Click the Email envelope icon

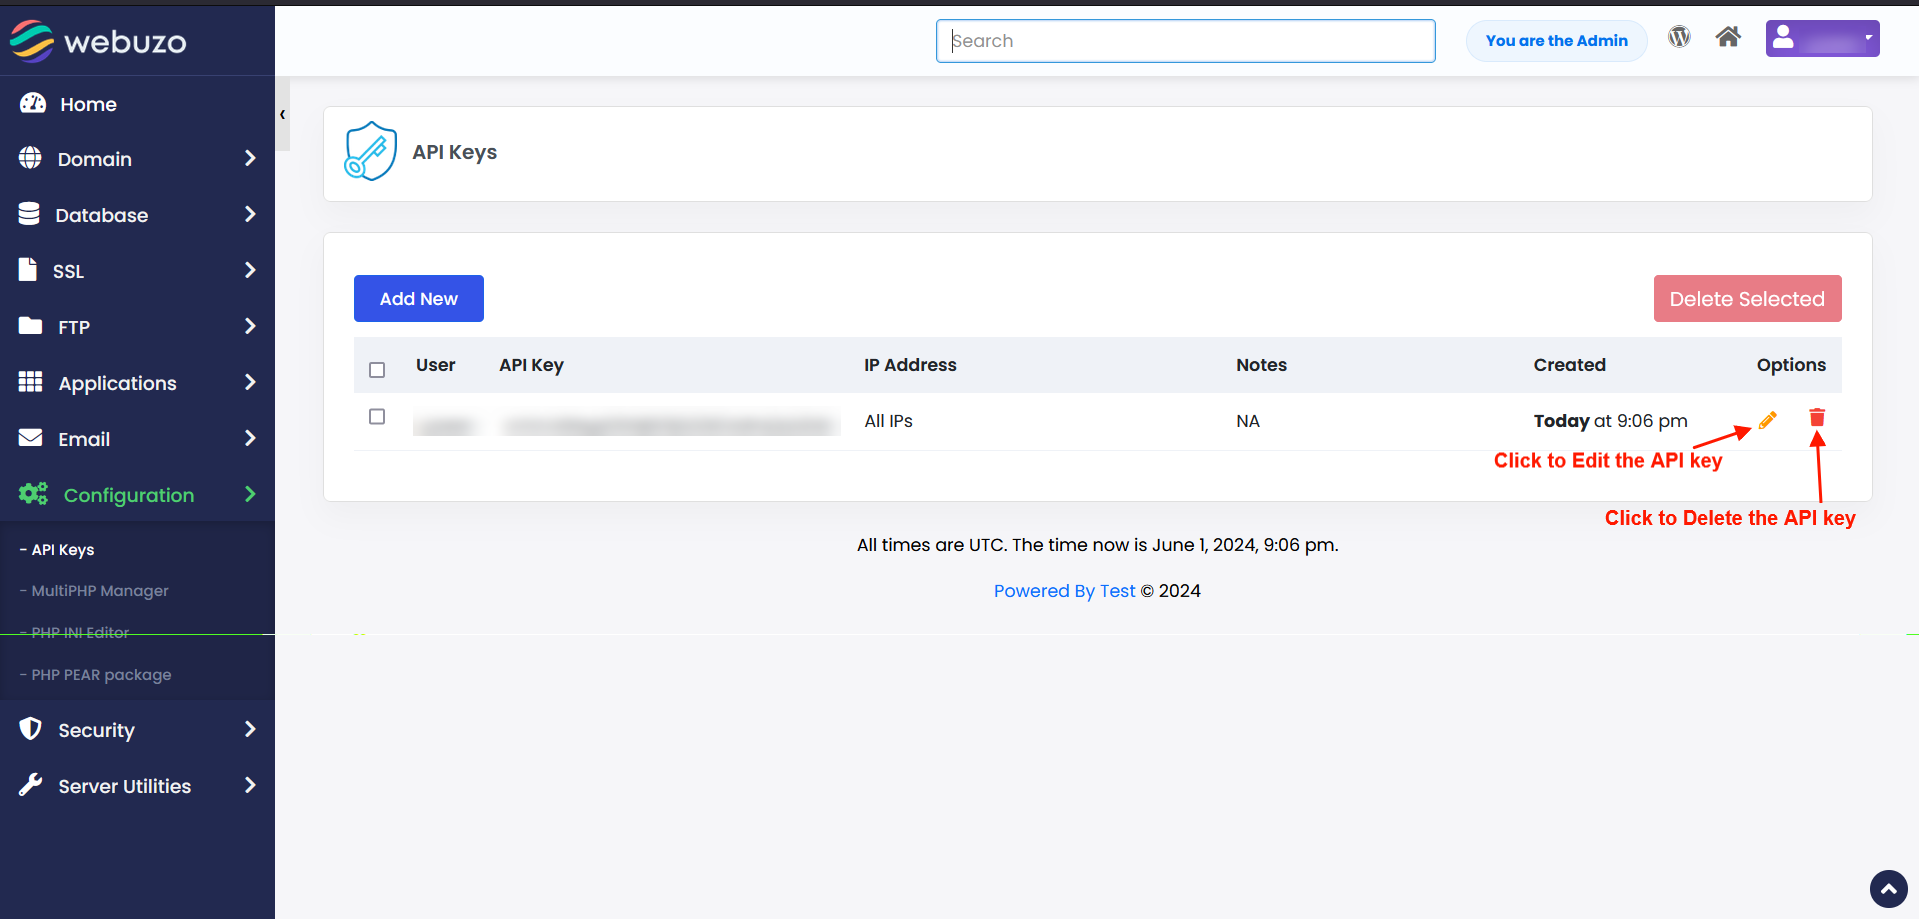(x=31, y=437)
